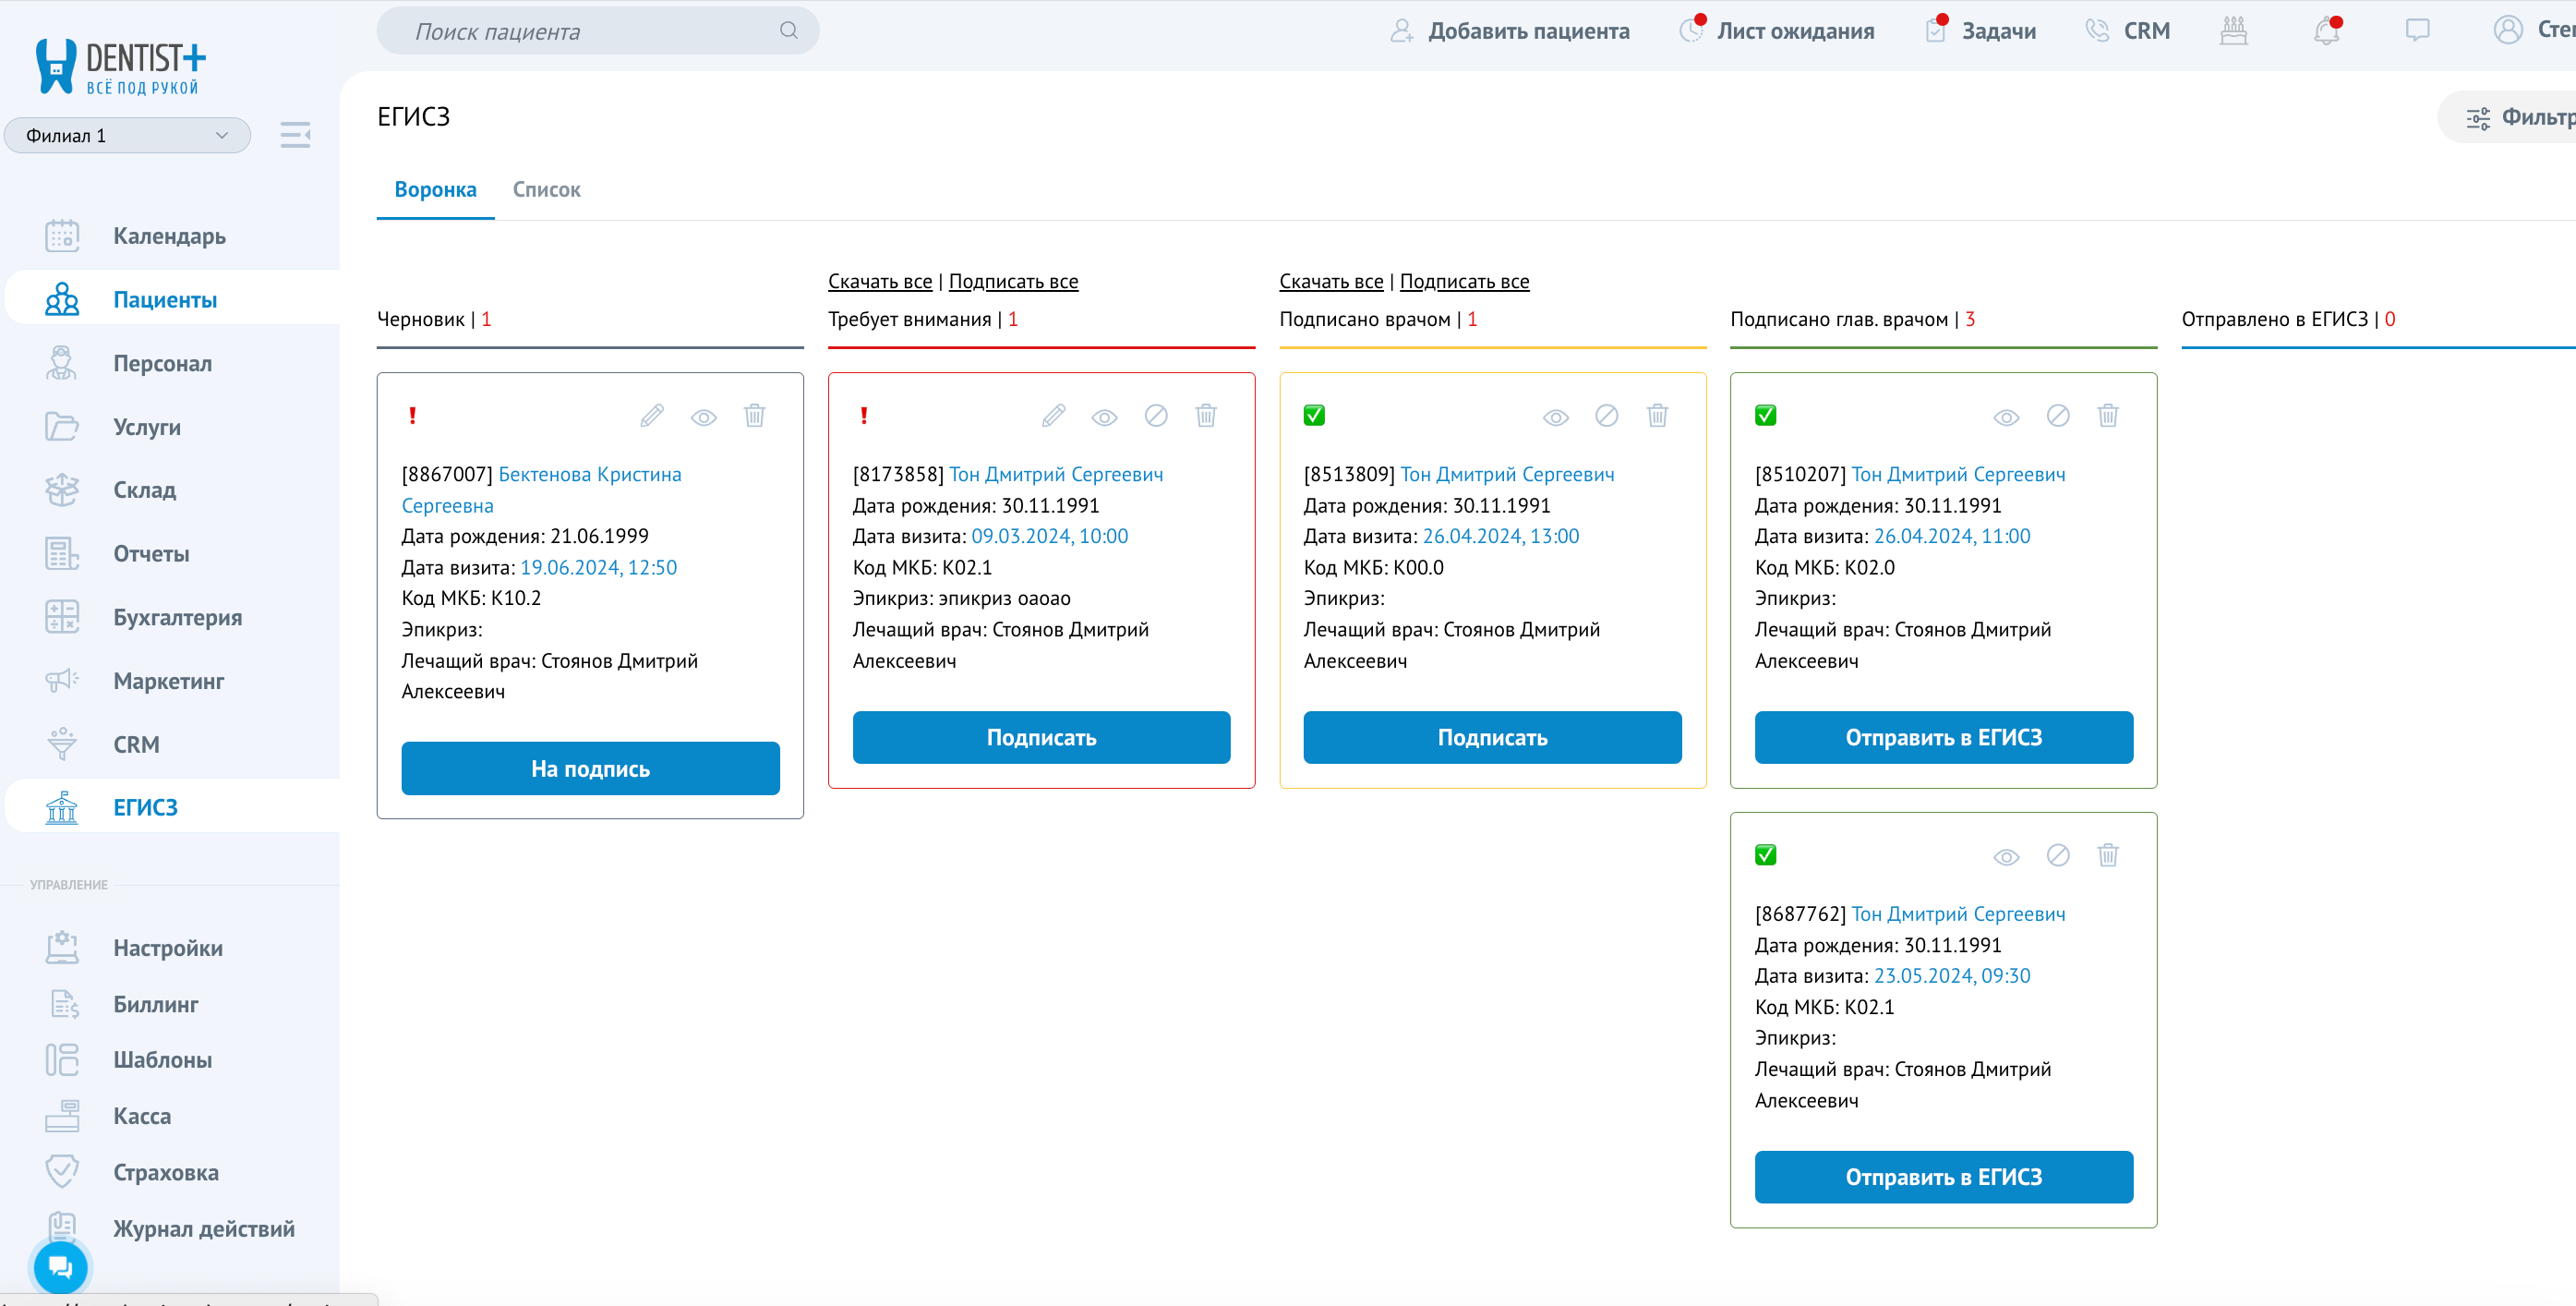Delete card 8173858 with trash icon
2576x1306 pixels.
pos(1206,415)
